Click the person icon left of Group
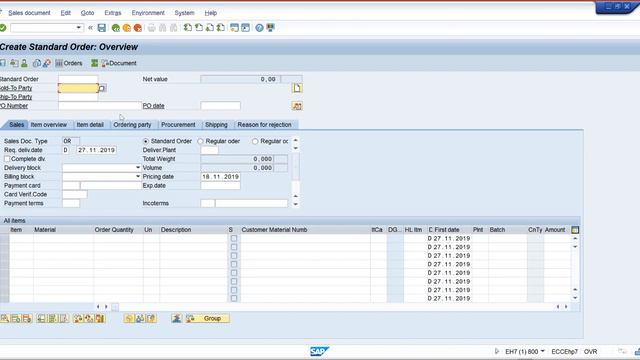Viewport: 640px width, 360px height. tap(176, 318)
